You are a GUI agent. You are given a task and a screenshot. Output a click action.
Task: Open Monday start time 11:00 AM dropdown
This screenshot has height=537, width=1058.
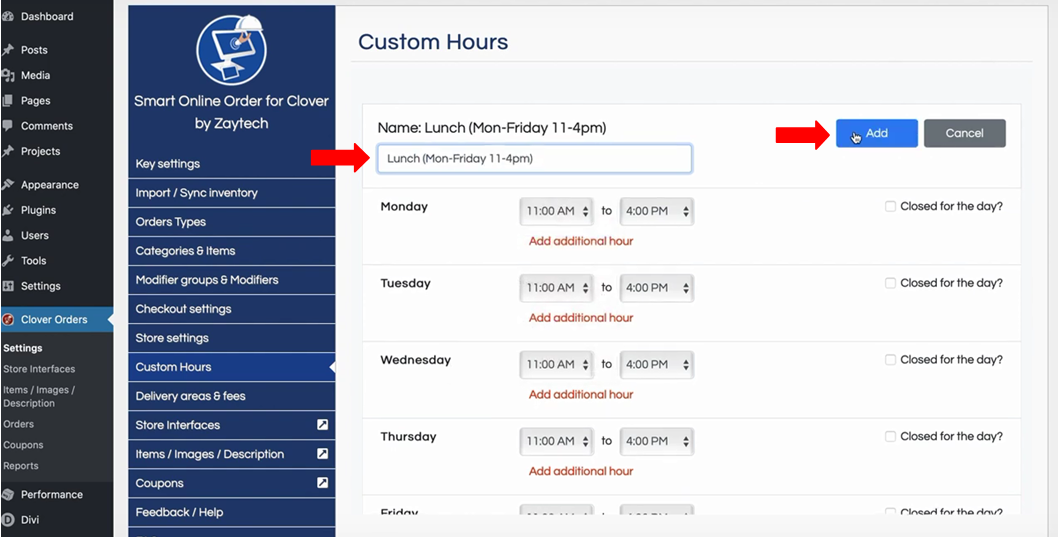pyautogui.click(x=557, y=211)
